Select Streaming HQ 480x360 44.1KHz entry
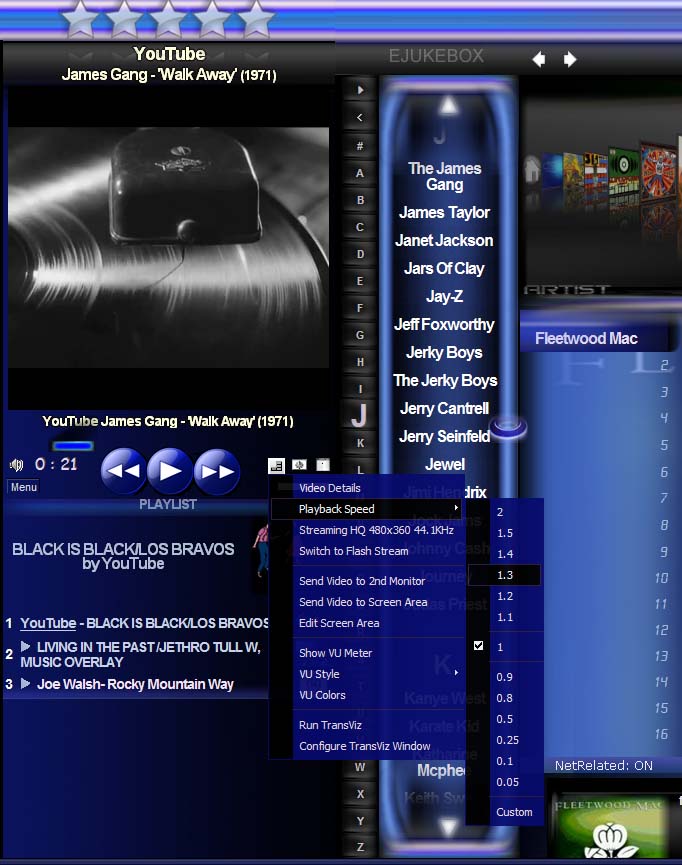 click(x=368, y=530)
